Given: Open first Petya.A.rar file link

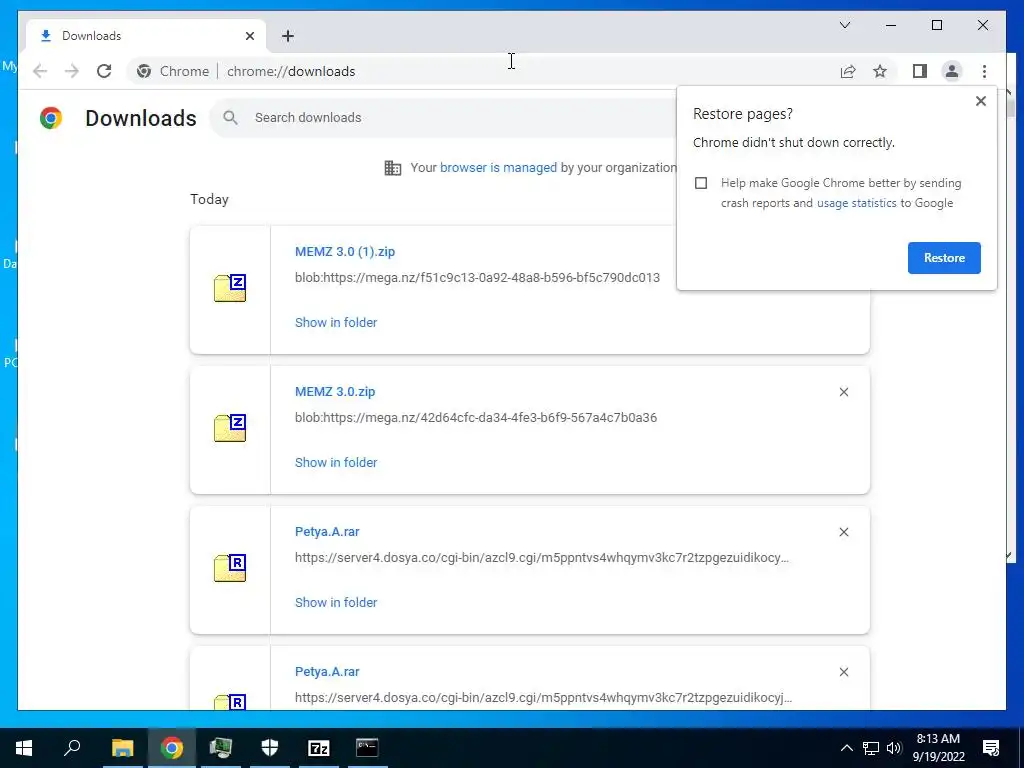Looking at the screenshot, I should click(327, 532).
